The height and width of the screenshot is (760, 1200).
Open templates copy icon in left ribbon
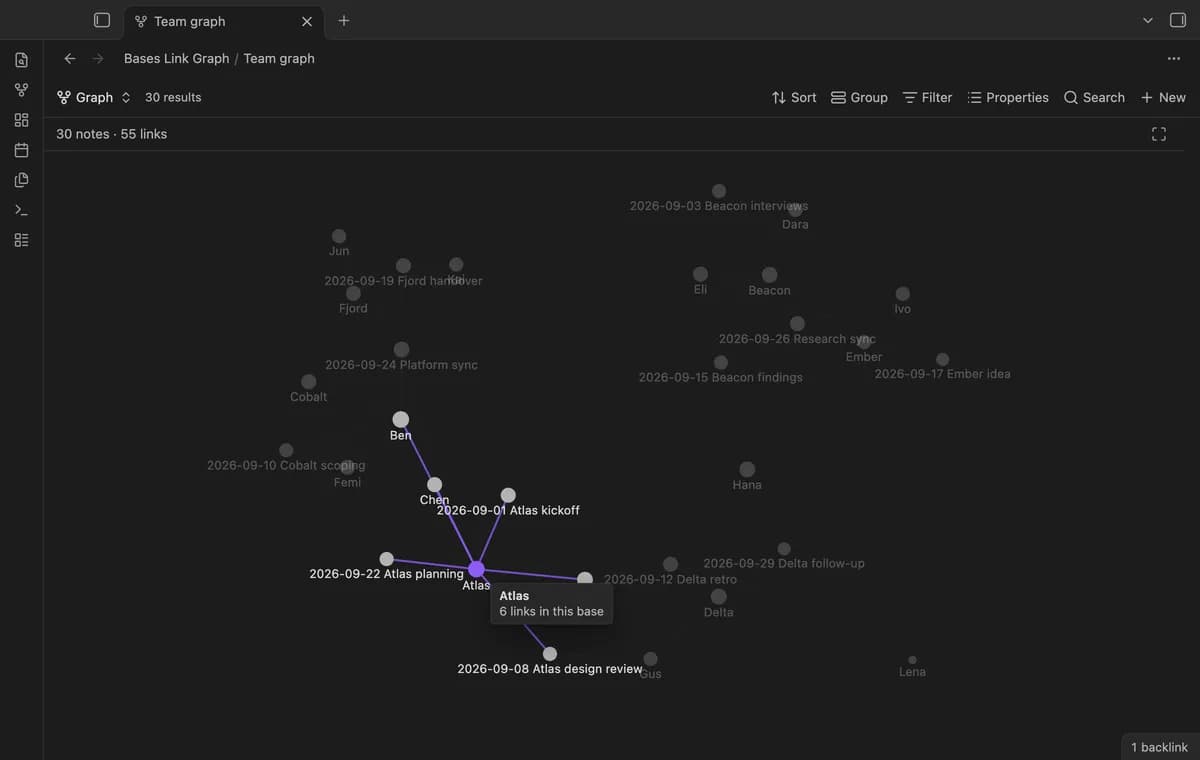click(21, 180)
